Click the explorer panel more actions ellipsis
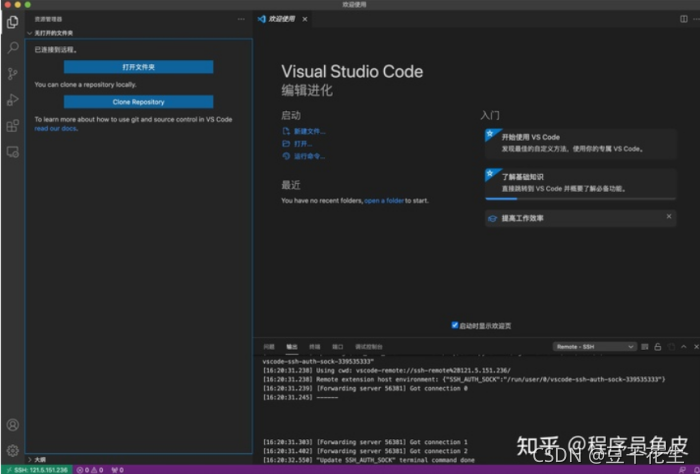 [241, 19]
